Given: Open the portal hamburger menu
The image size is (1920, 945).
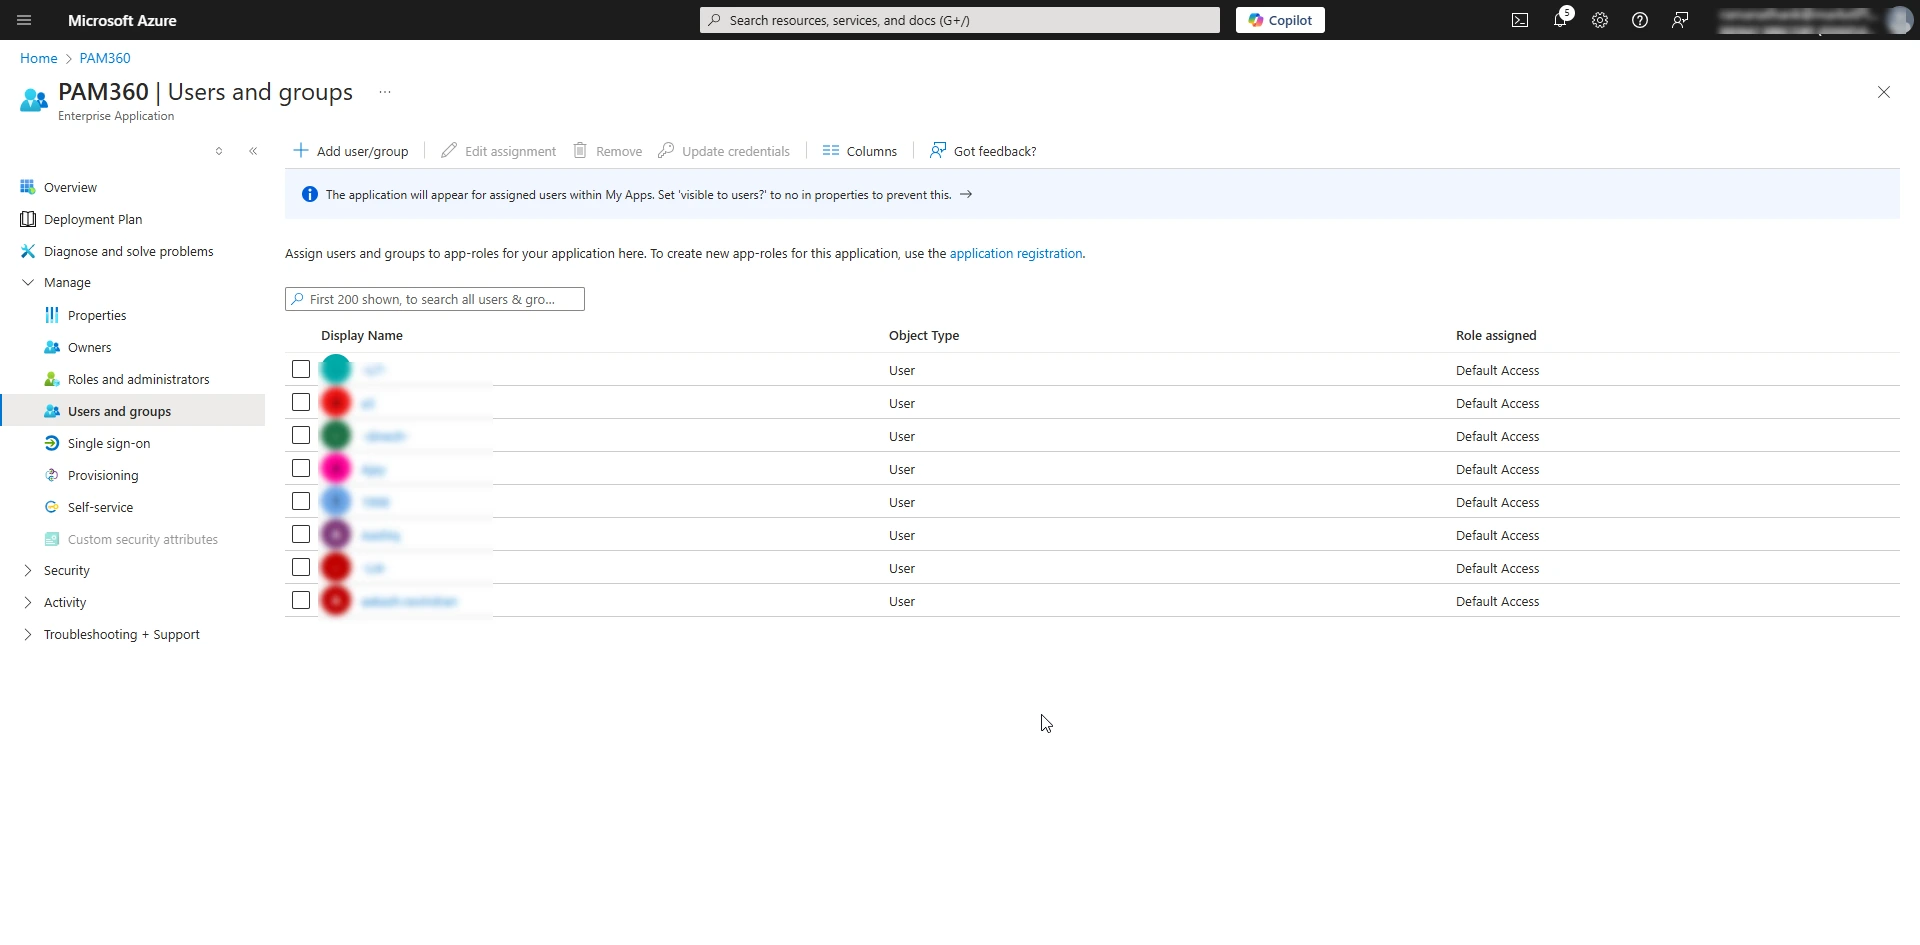Looking at the screenshot, I should [23, 20].
